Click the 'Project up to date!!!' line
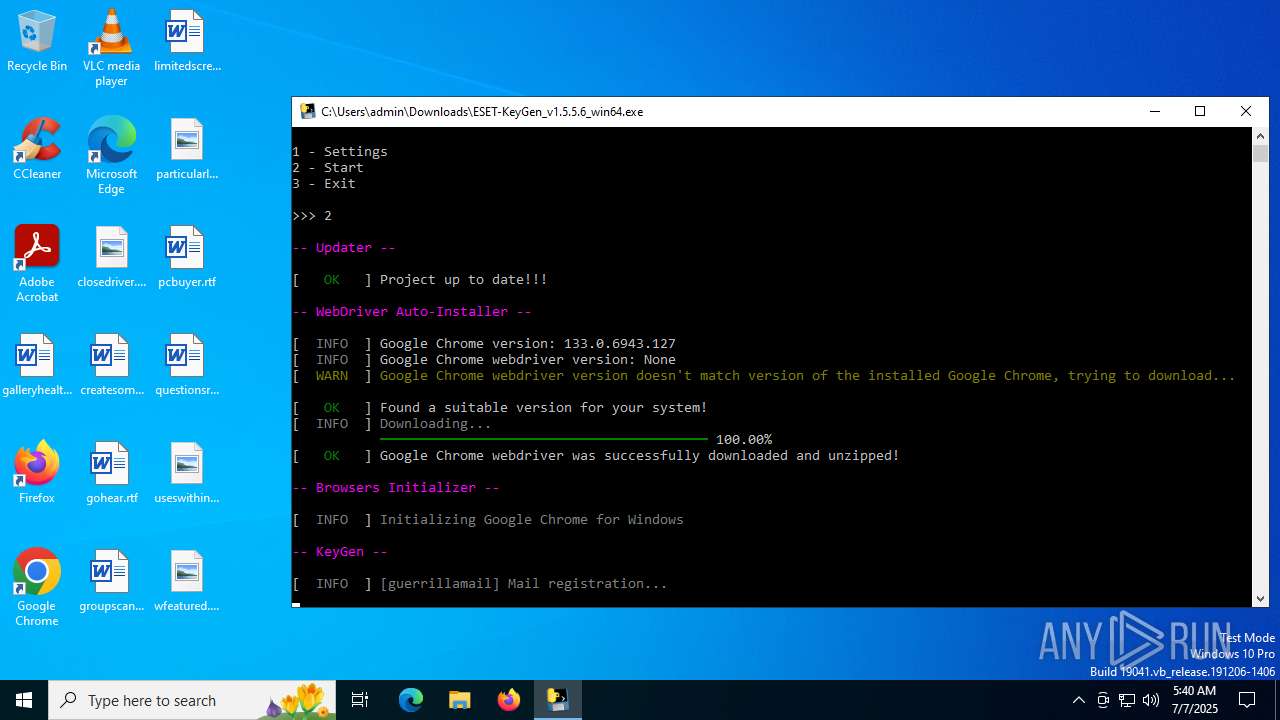 click(x=464, y=280)
